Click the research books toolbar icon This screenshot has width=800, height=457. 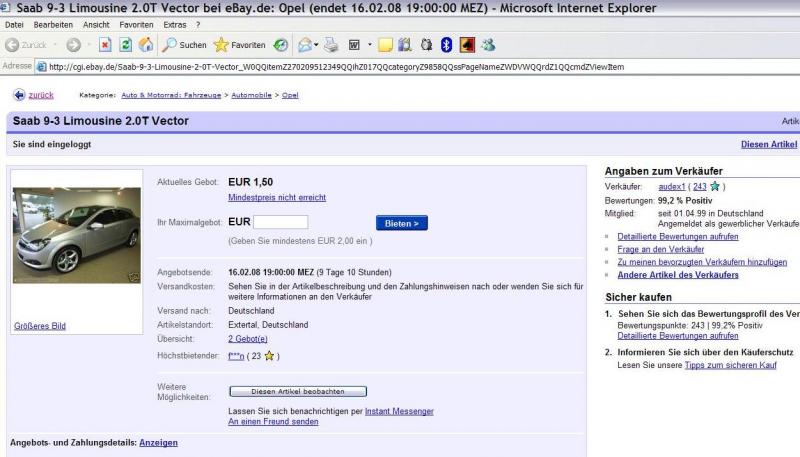pos(405,45)
